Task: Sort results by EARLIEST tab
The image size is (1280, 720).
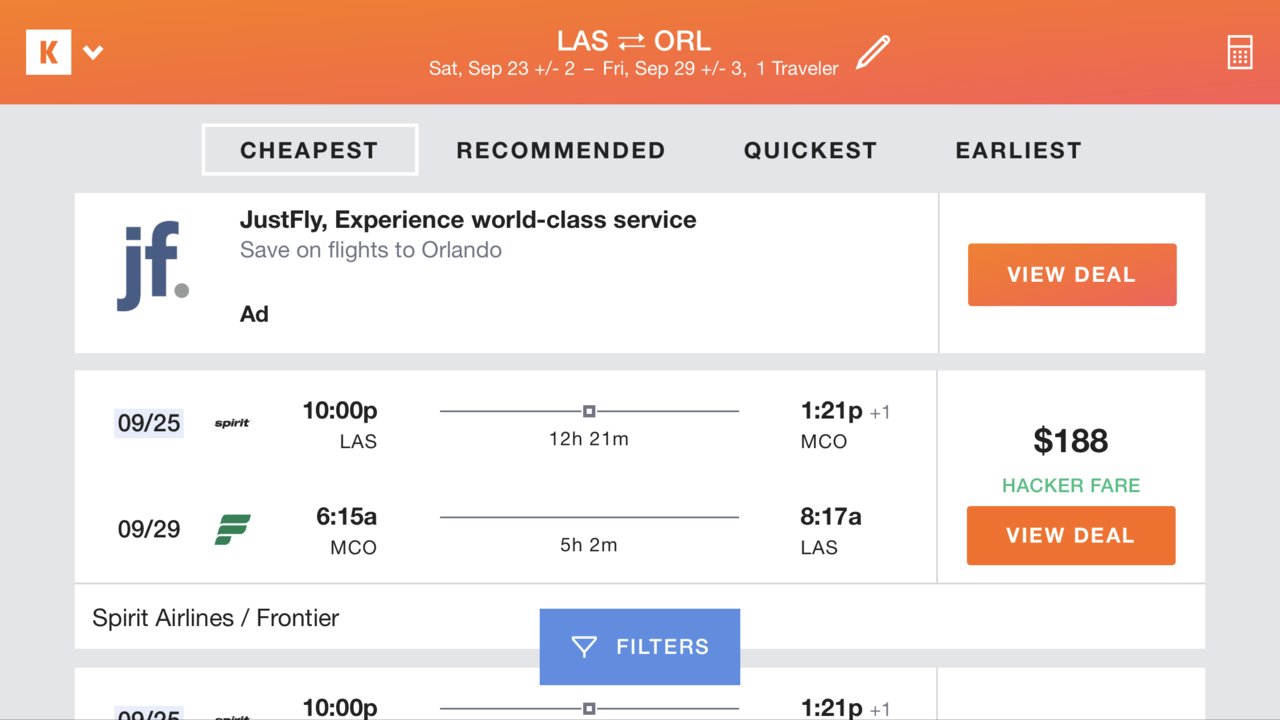Action: point(1018,150)
